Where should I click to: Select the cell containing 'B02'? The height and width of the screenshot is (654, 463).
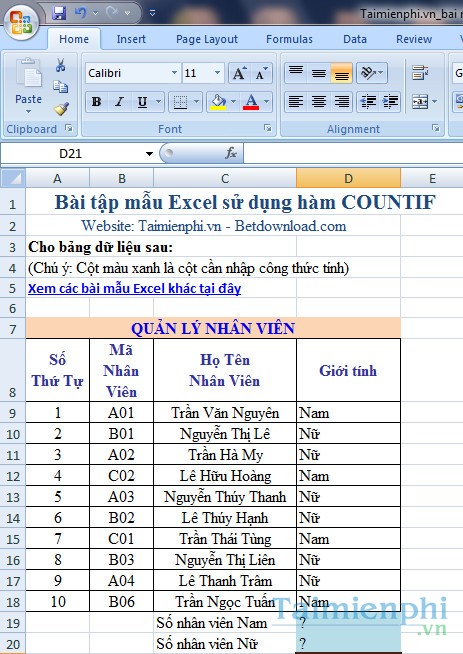pos(121,518)
